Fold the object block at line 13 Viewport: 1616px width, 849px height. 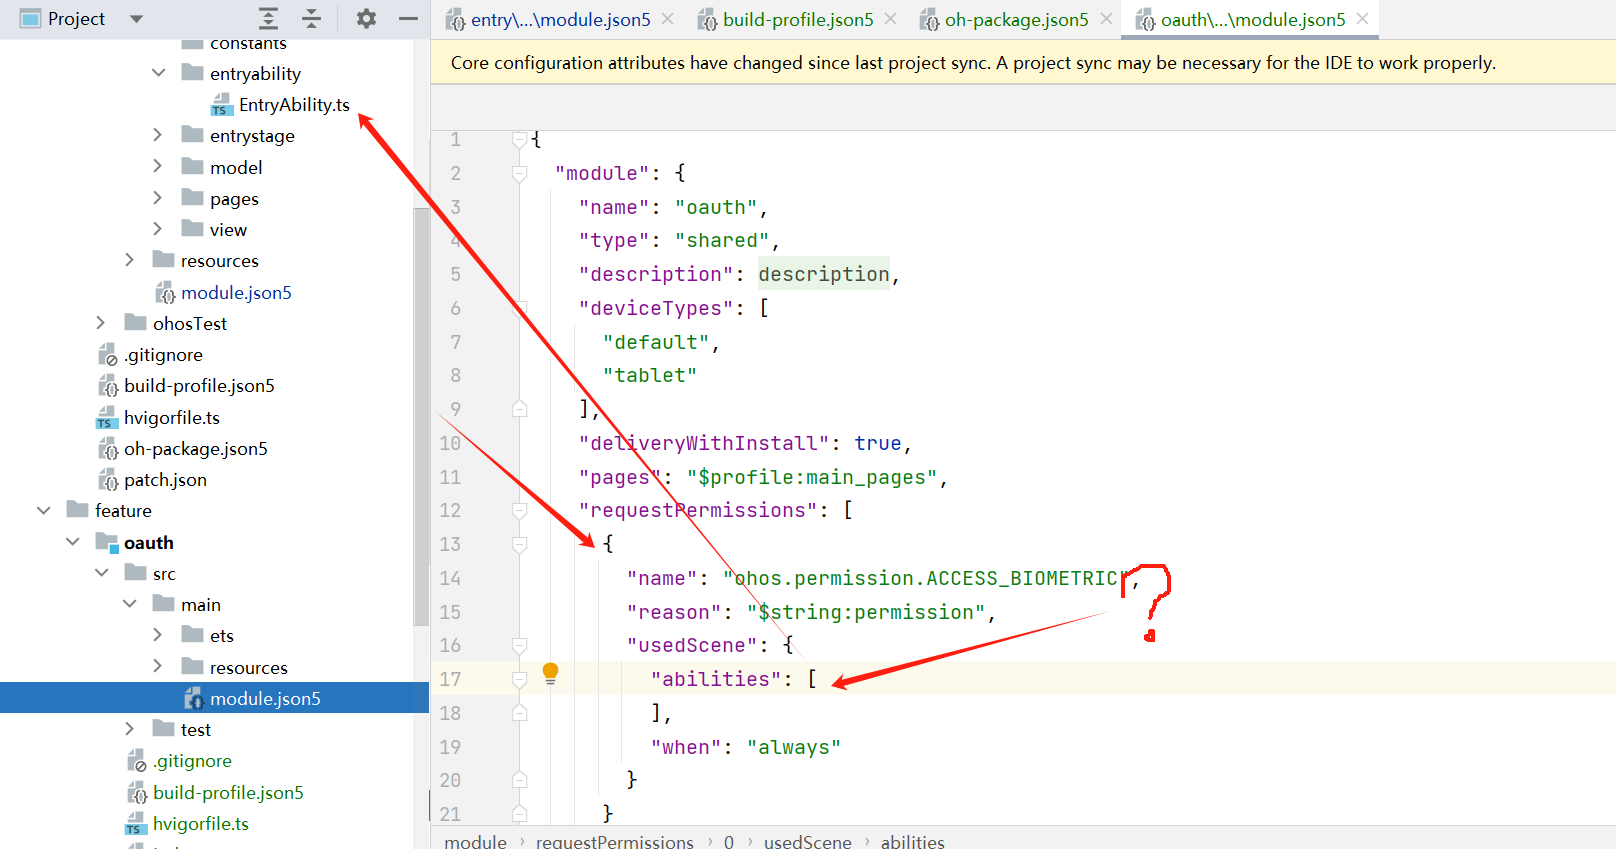tap(519, 545)
